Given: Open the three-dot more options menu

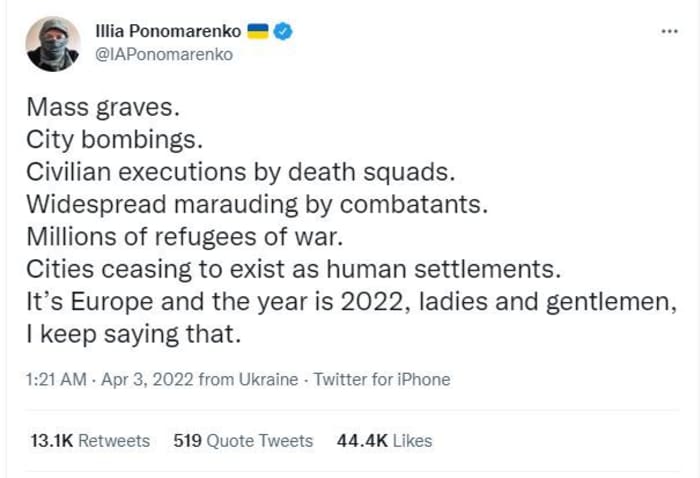Looking at the screenshot, I should (670, 31).
